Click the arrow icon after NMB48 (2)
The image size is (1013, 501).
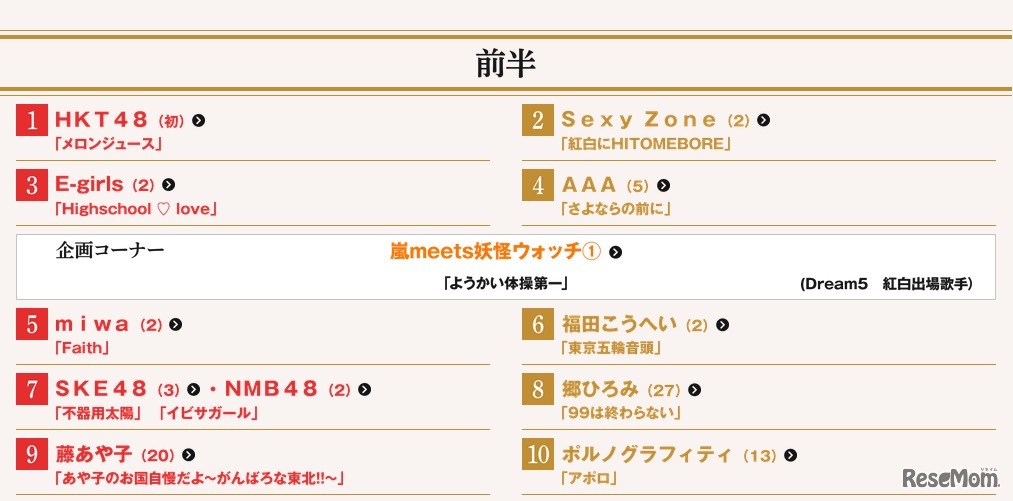pyautogui.click(x=364, y=390)
